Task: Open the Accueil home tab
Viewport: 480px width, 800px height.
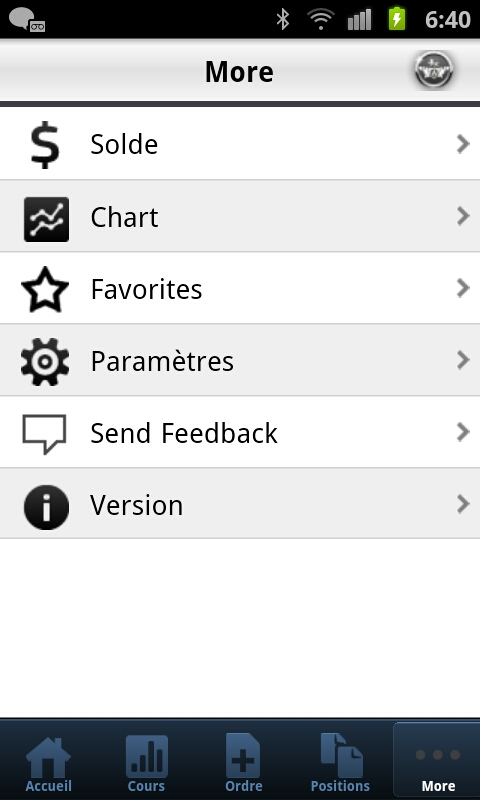Action: click(x=48, y=763)
